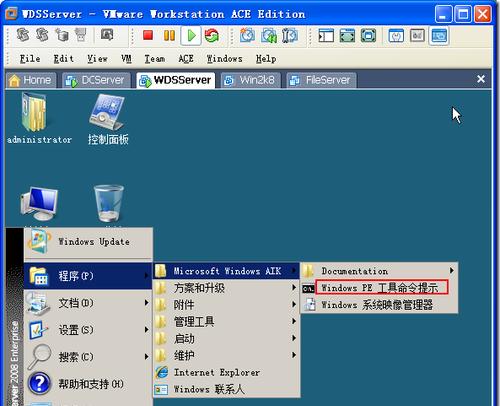Click the orange Suspend pause button

[169, 35]
